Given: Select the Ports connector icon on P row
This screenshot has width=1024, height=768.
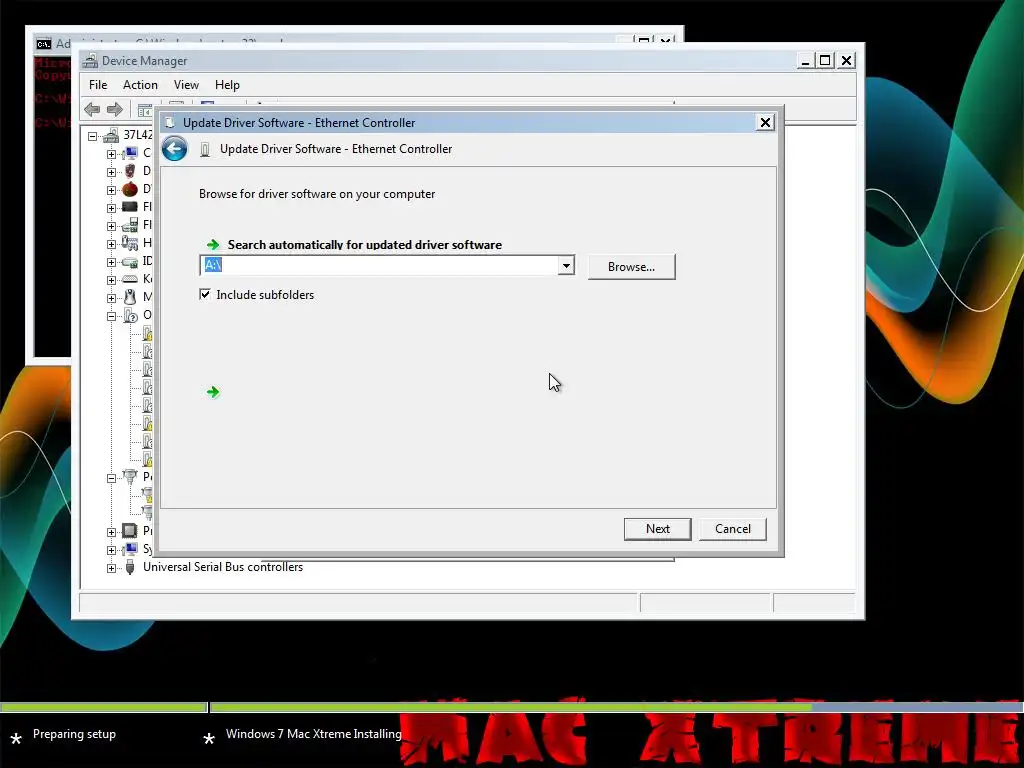Looking at the screenshot, I should 130,477.
